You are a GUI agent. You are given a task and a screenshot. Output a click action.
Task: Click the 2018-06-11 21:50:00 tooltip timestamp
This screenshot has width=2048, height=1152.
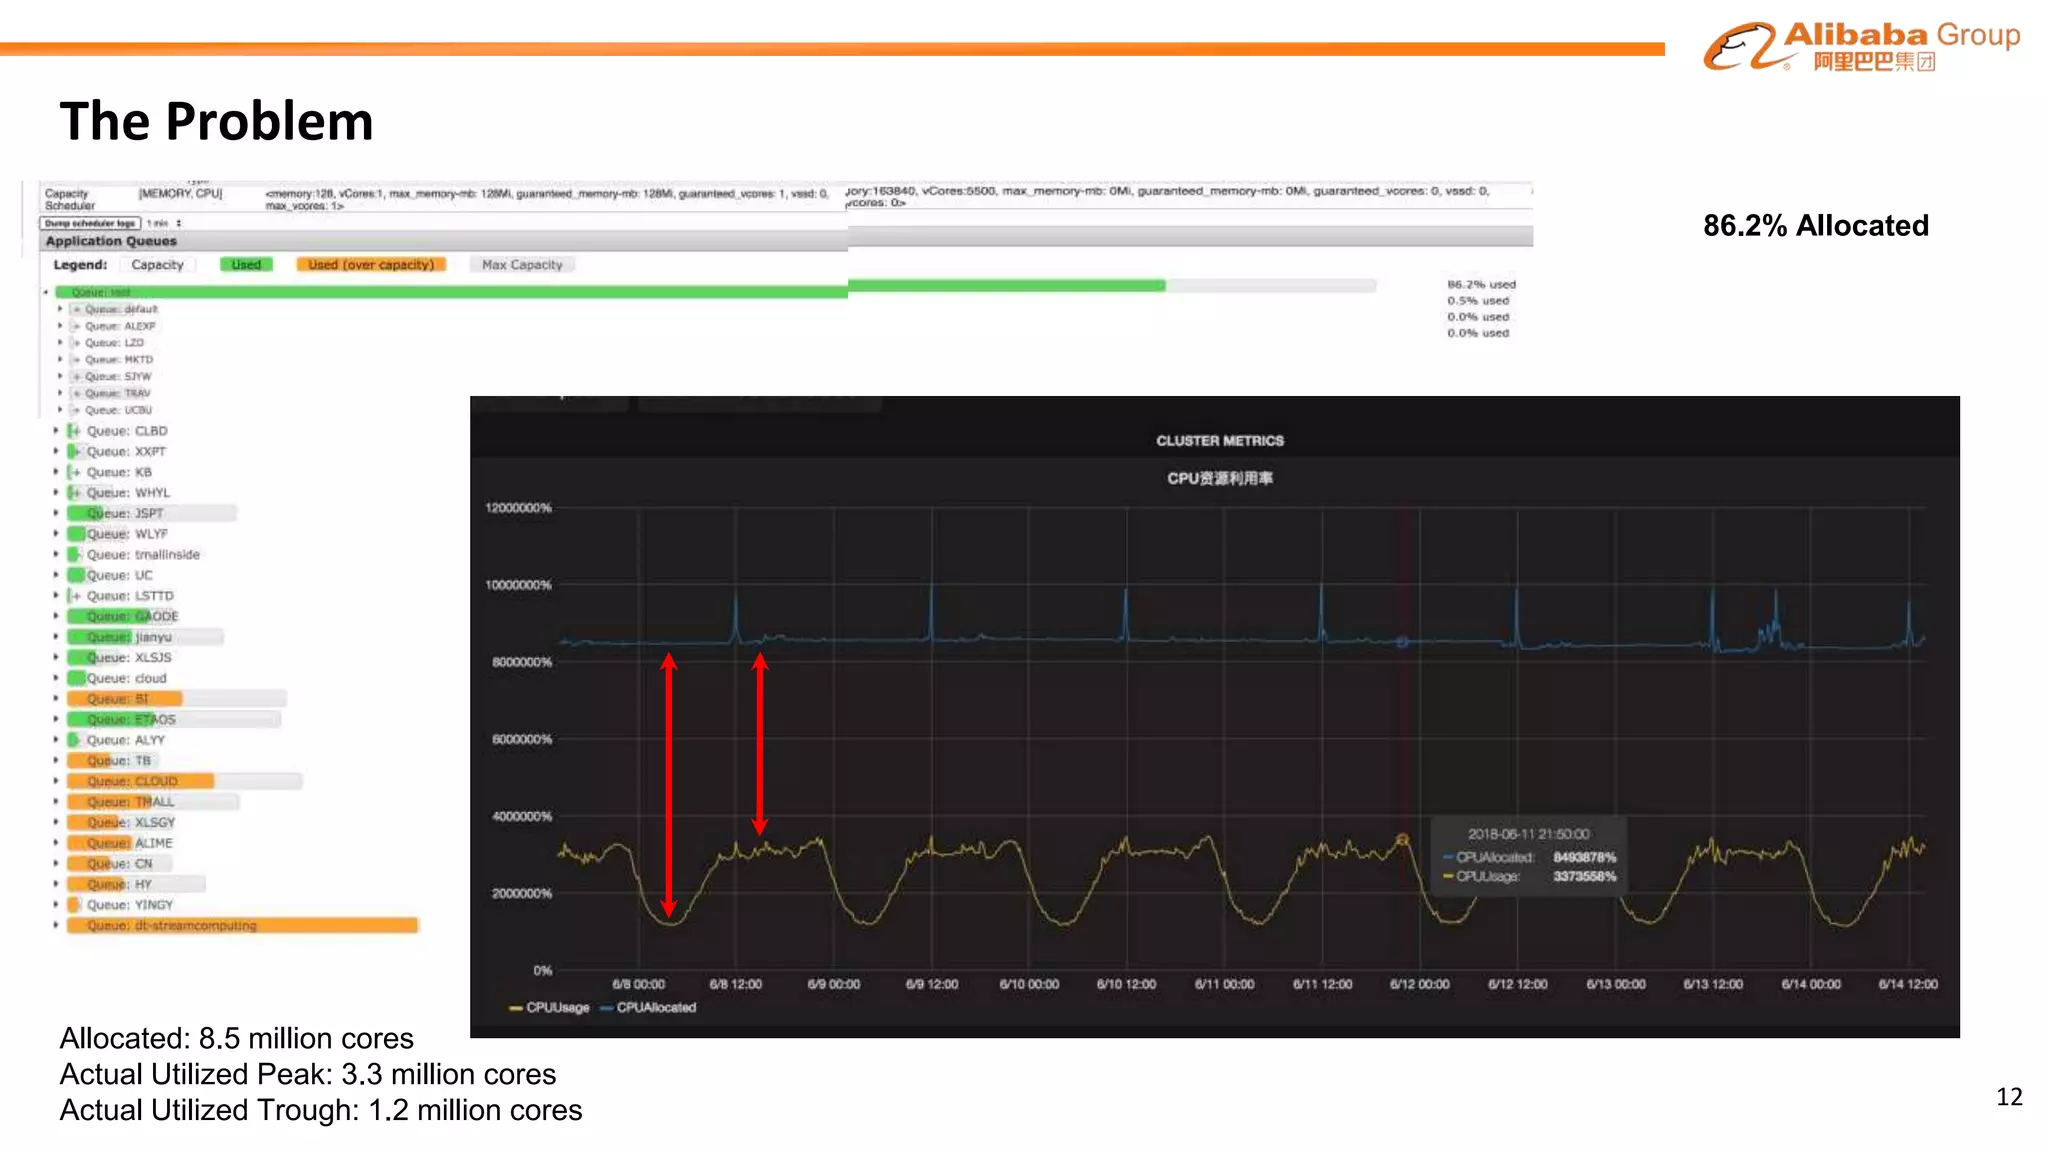[1528, 834]
